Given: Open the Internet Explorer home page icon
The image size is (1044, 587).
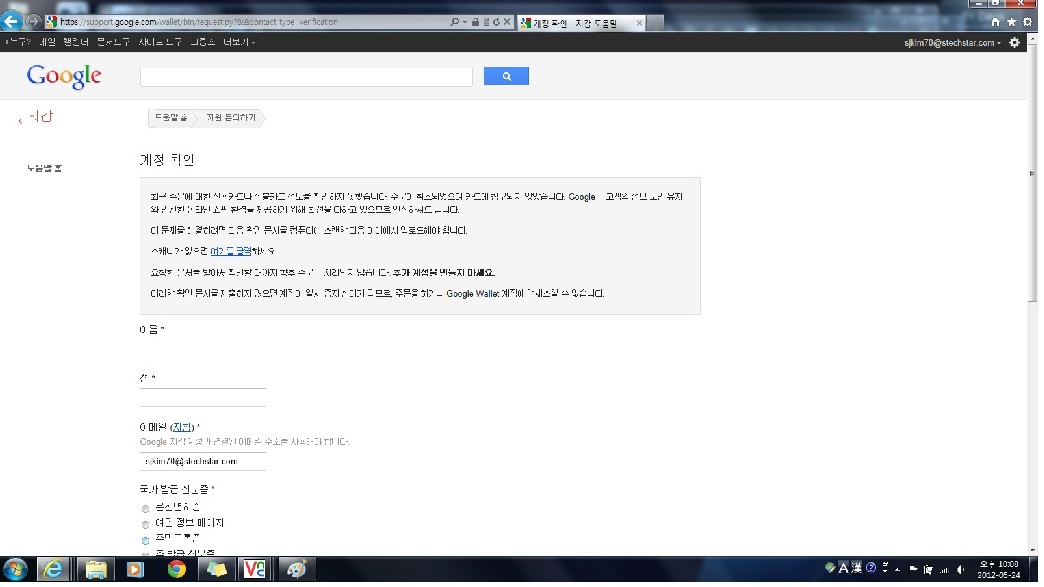Looking at the screenshot, I should (995, 22).
